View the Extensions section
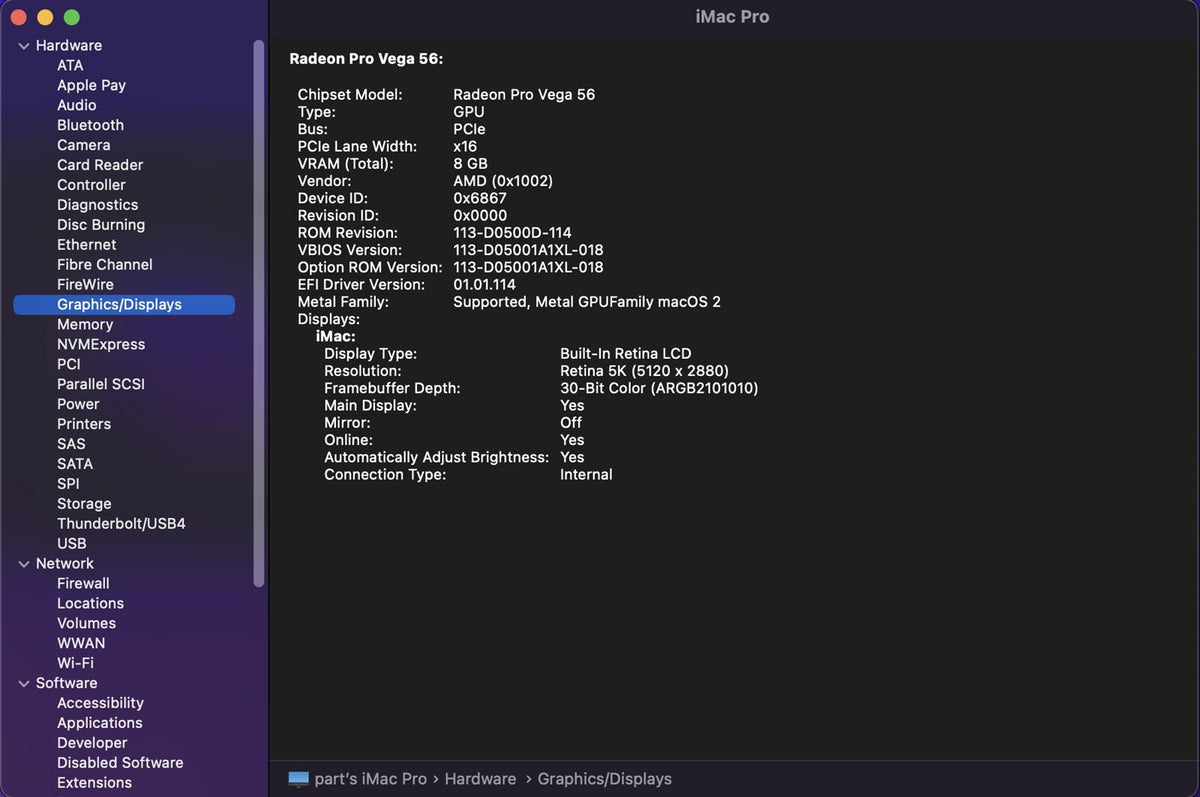 (94, 783)
